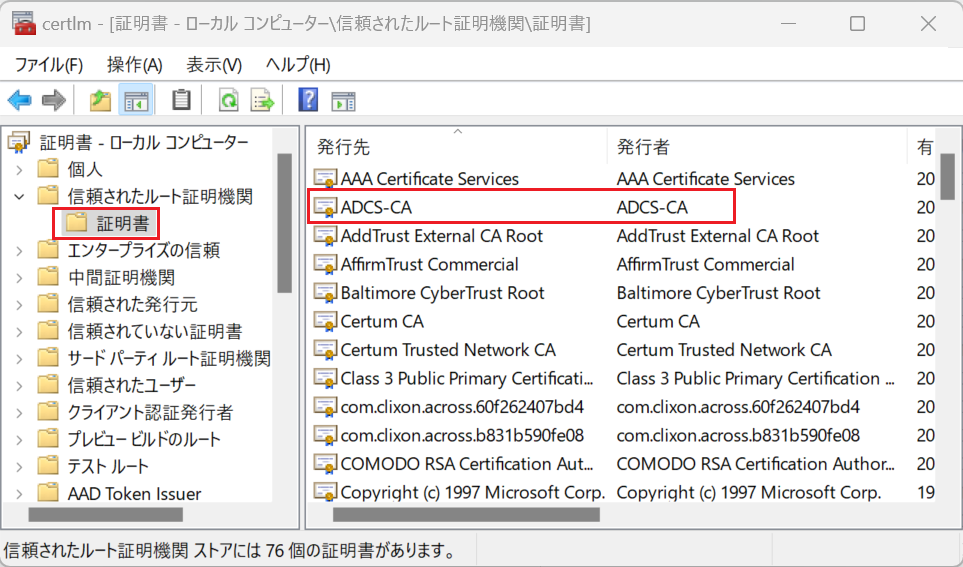Open the ヘルプ(H) menu
Image resolution: width=963 pixels, height=567 pixels.
(x=298, y=65)
